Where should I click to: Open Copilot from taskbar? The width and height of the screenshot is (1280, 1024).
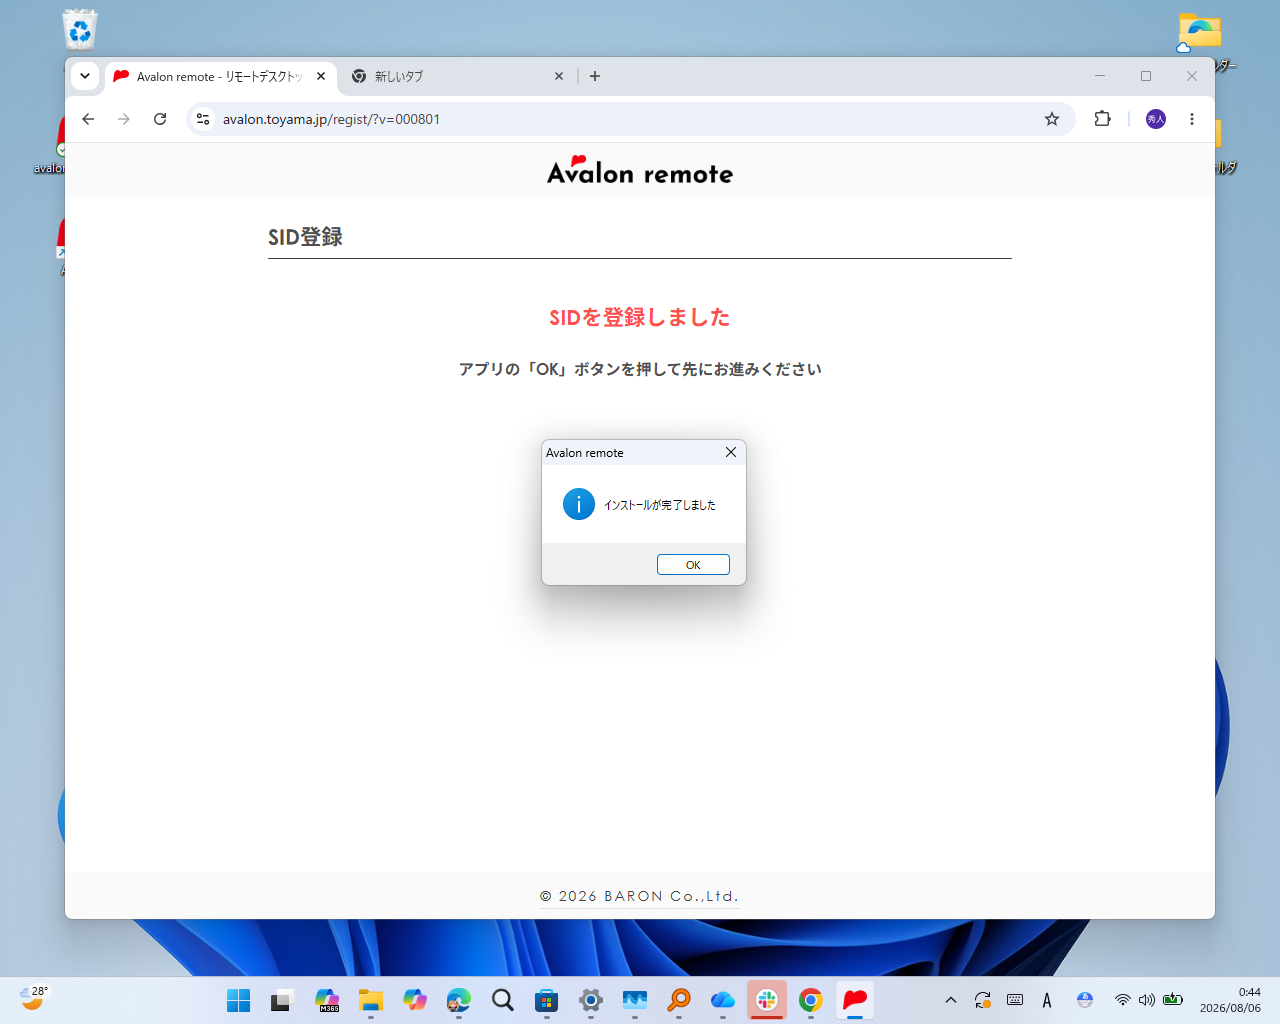coord(415,1000)
